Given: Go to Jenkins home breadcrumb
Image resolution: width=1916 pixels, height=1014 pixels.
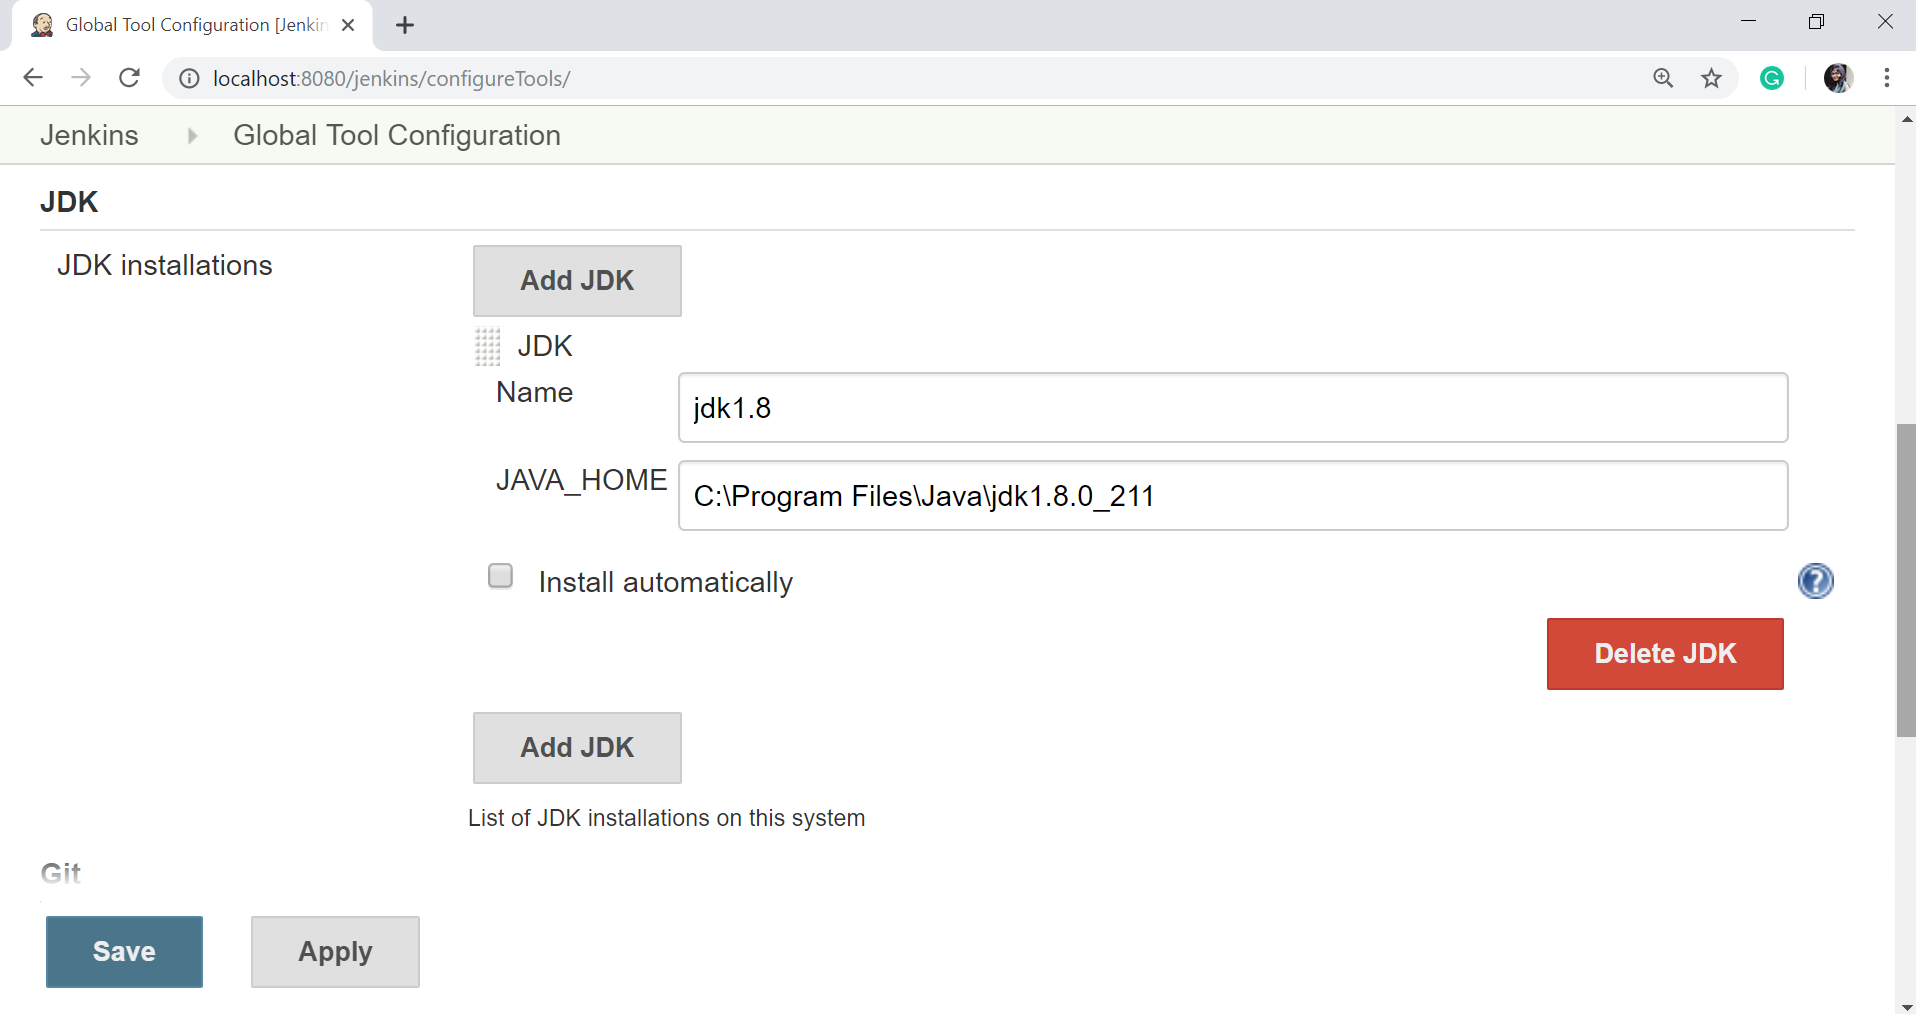Looking at the screenshot, I should point(89,135).
